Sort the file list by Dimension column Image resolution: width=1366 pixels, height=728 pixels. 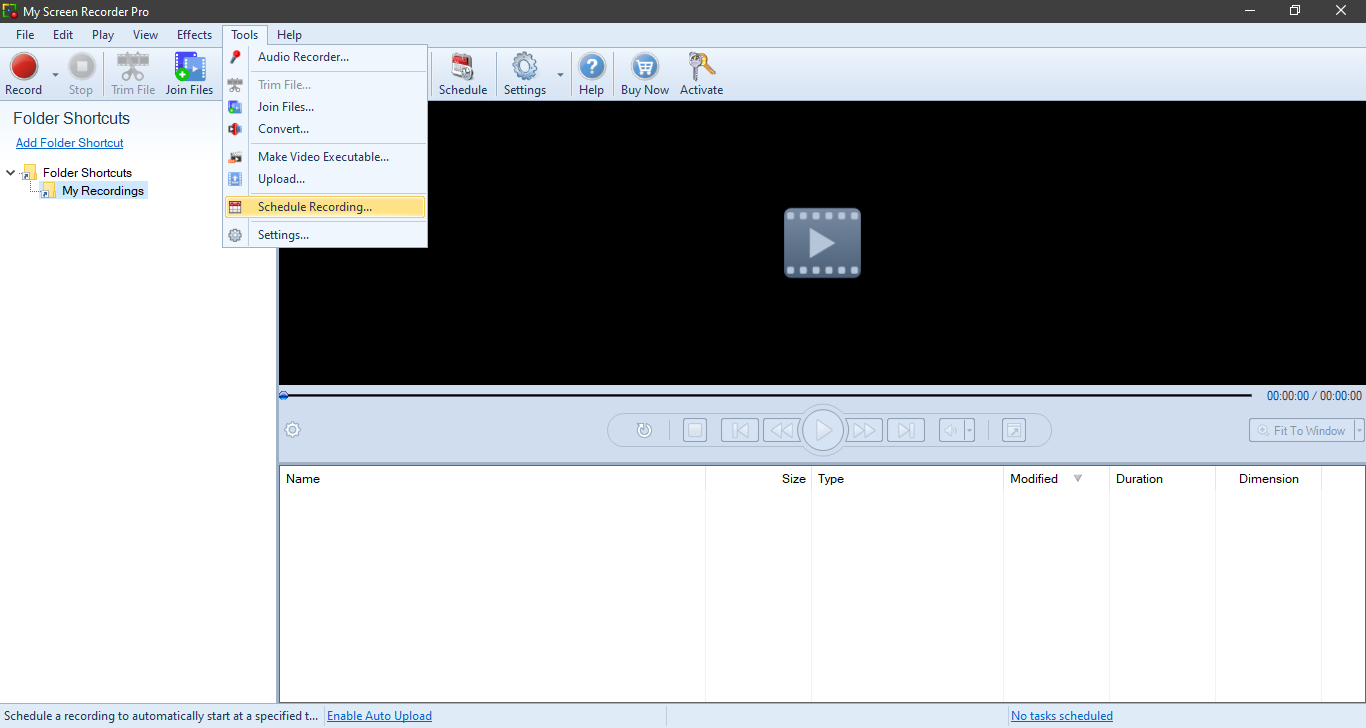[1268, 479]
